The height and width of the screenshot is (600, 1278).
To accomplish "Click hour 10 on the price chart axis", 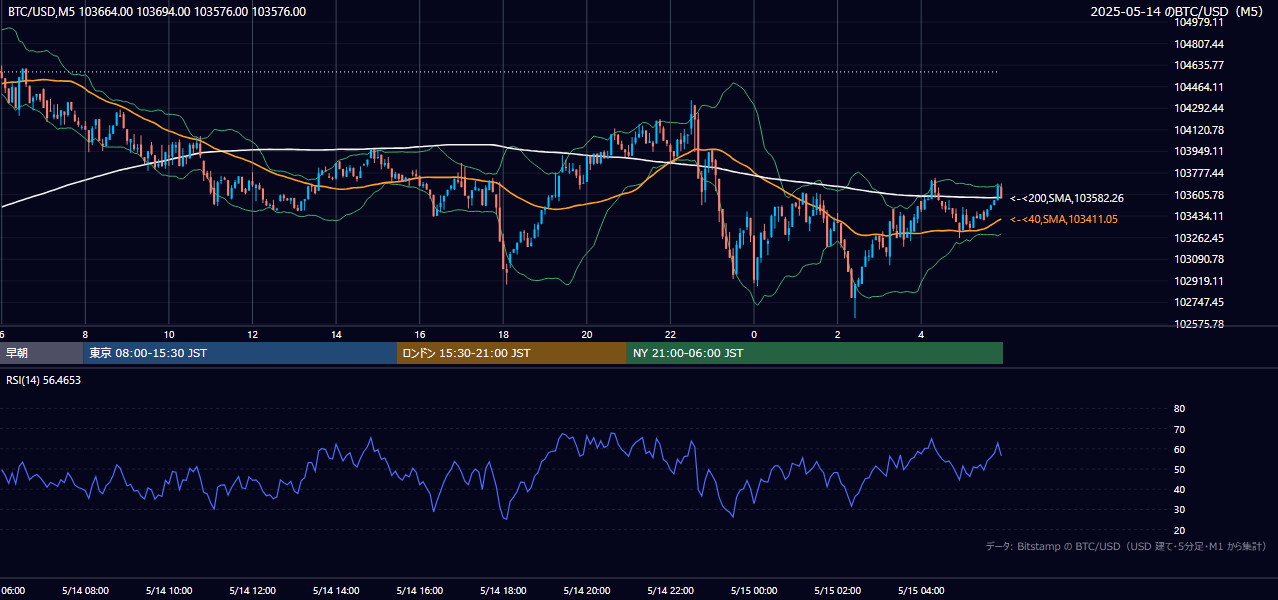I will (169, 334).
